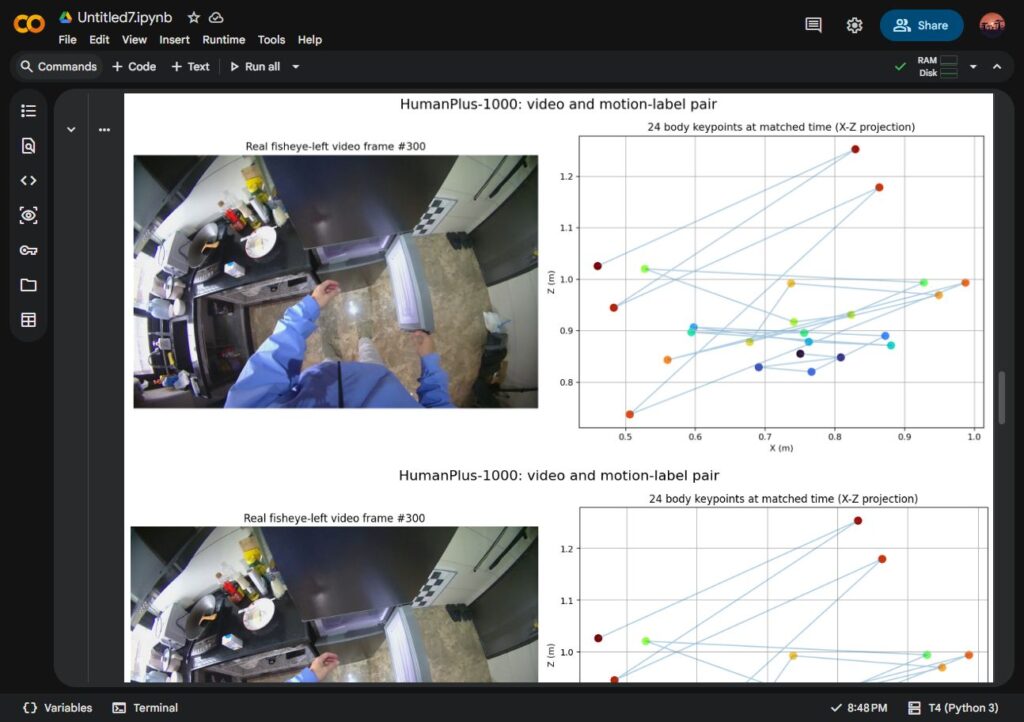1024x722 pixels.
Task: Open Secrets key sidebar icon
Action: click(x=28, y=250)
